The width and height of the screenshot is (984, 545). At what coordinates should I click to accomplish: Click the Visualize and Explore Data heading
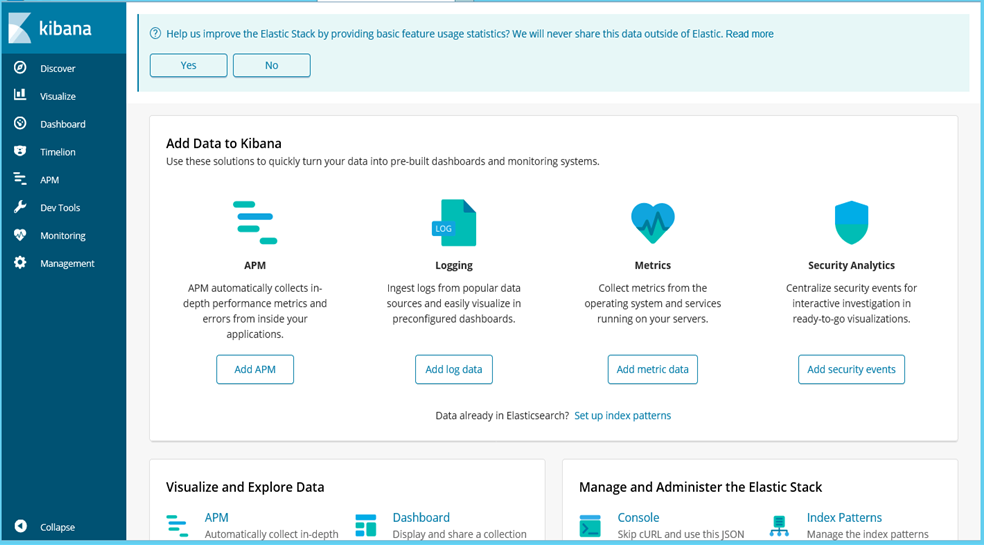point(245,487)
